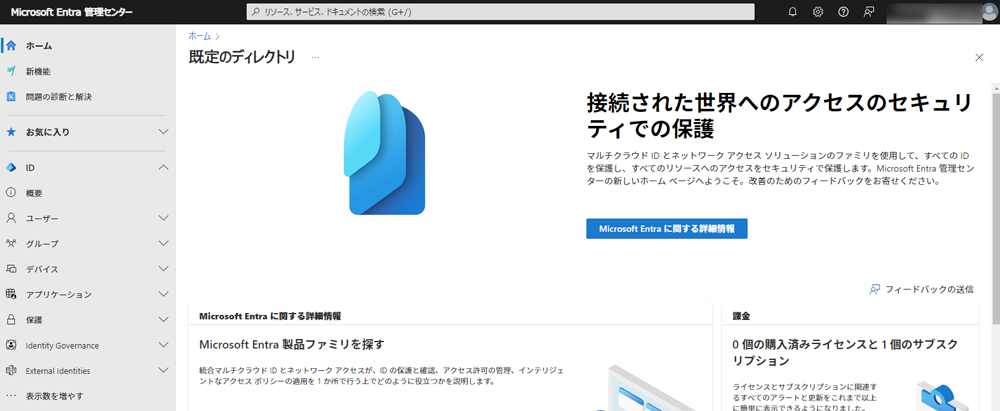Open notifications bell icon
Screen dimensions: 1000x411
793,11
